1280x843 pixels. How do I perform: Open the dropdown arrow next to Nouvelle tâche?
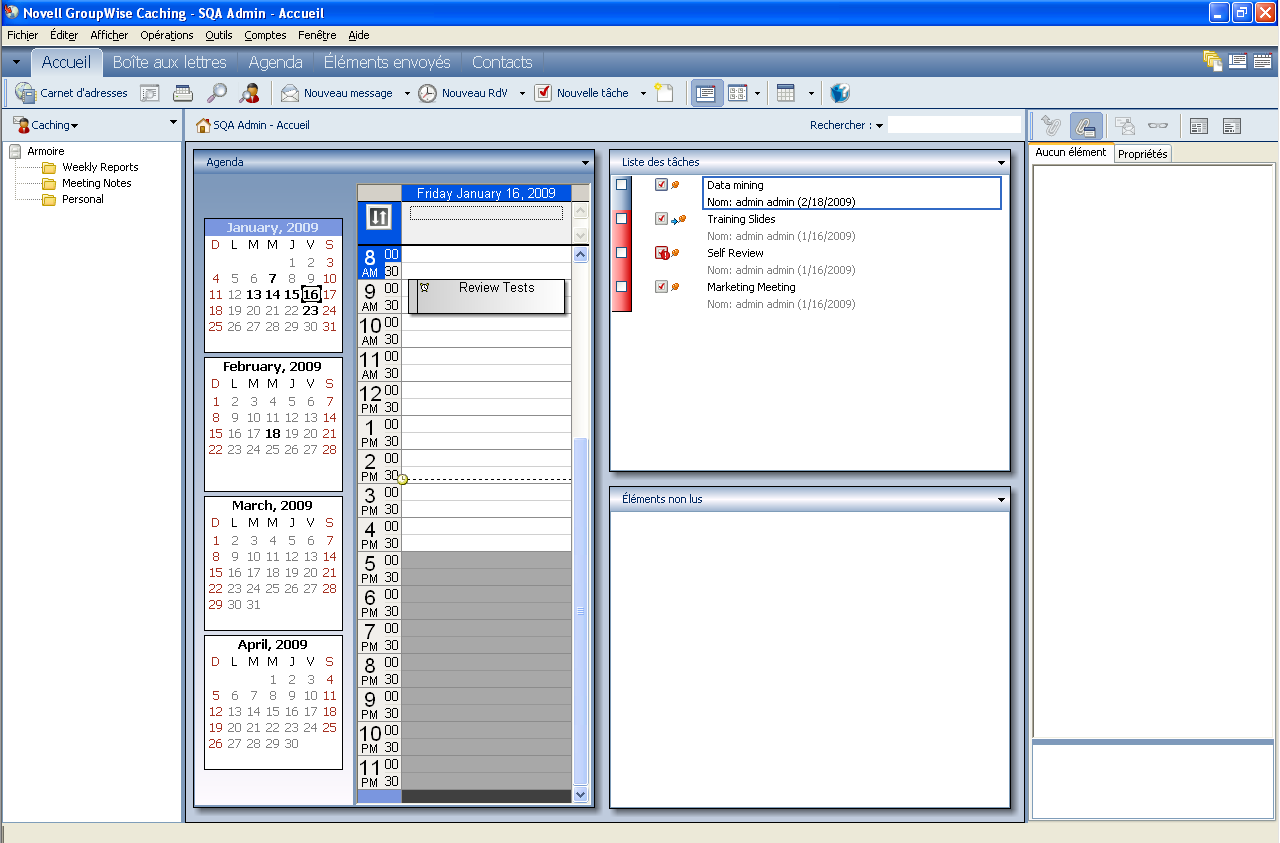[x=642, y=94]
